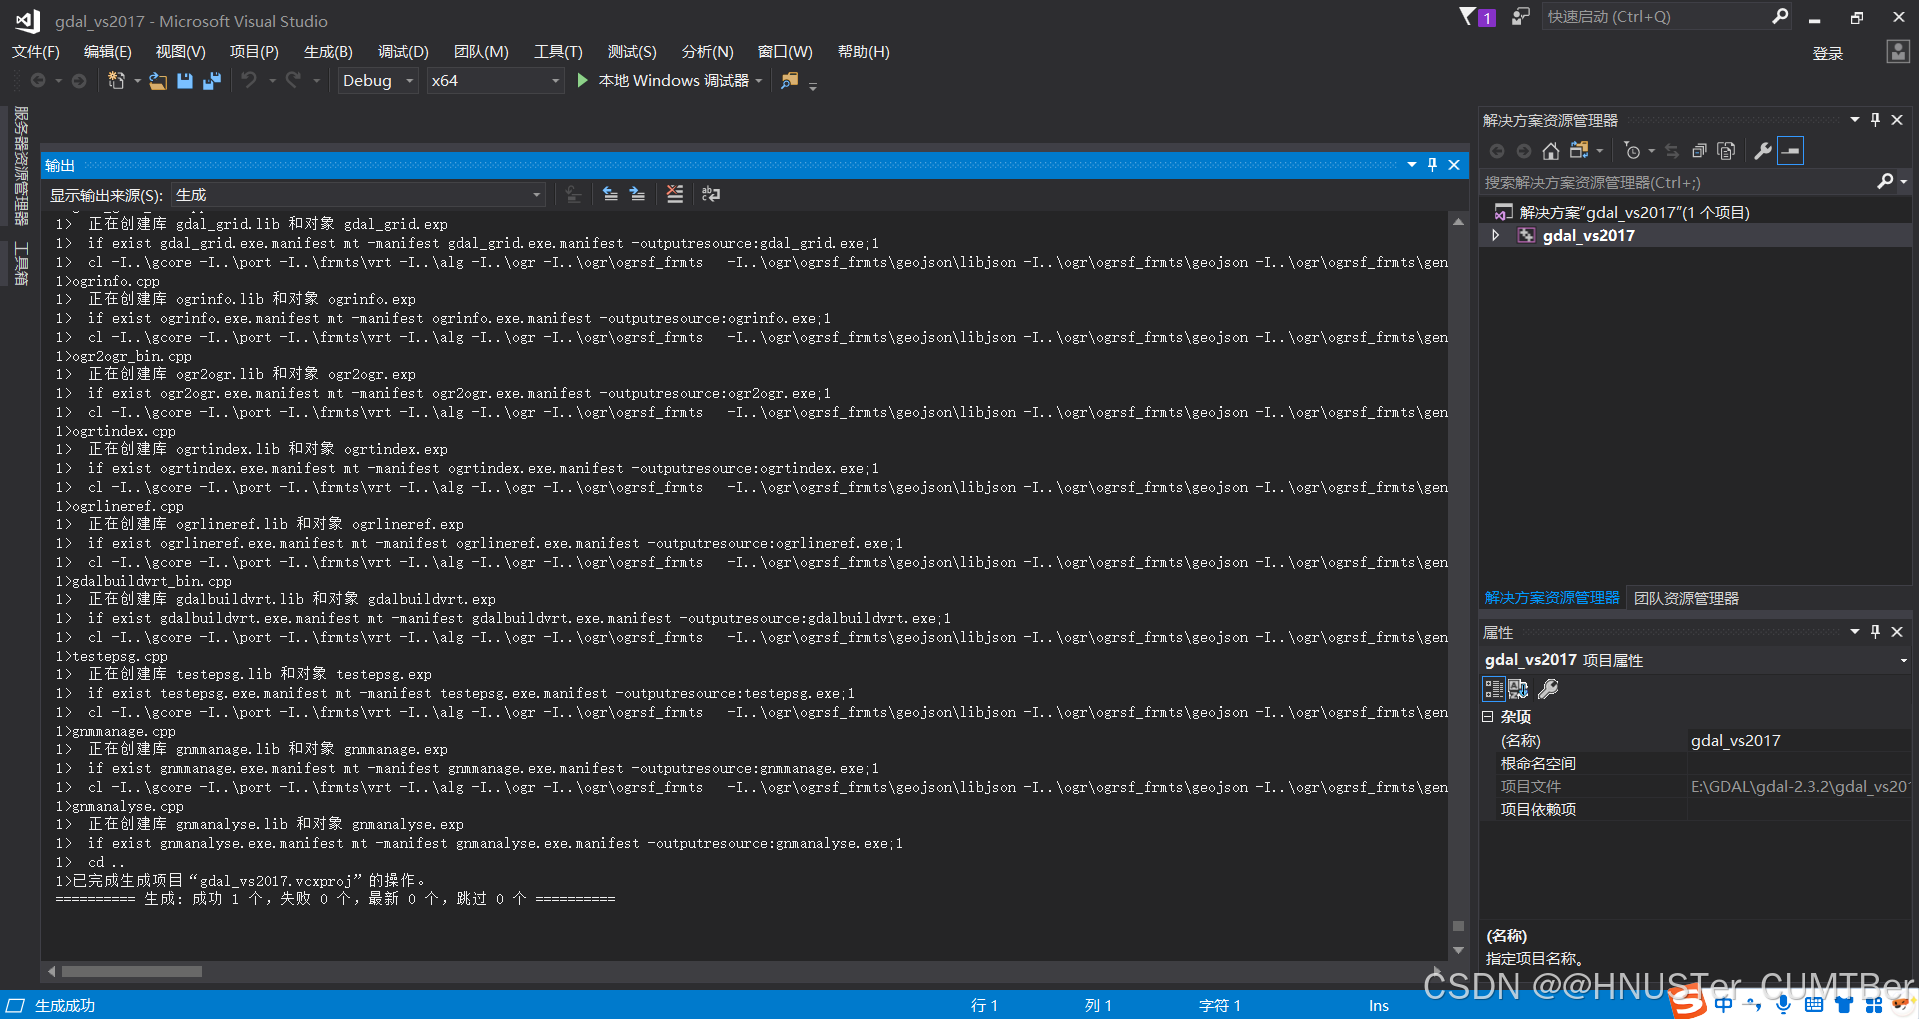The image size is (1919, 1019).
Task: Open the Output panel window options arrow
Action: pos(1412,165)
